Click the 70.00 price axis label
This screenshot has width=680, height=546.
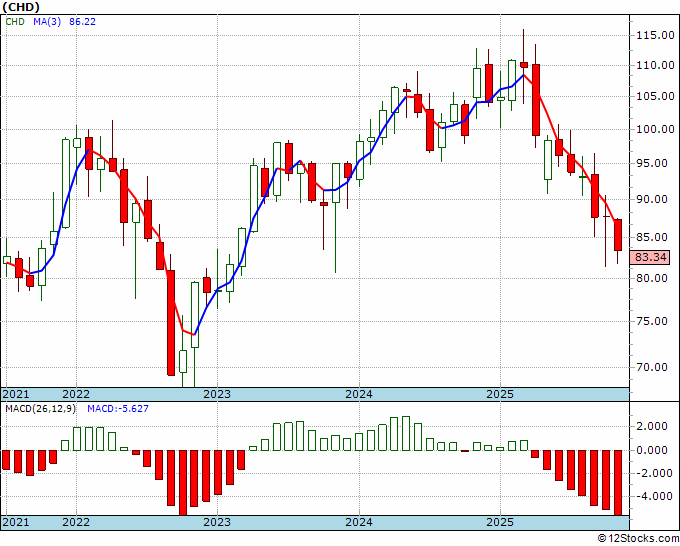[652, 367]
